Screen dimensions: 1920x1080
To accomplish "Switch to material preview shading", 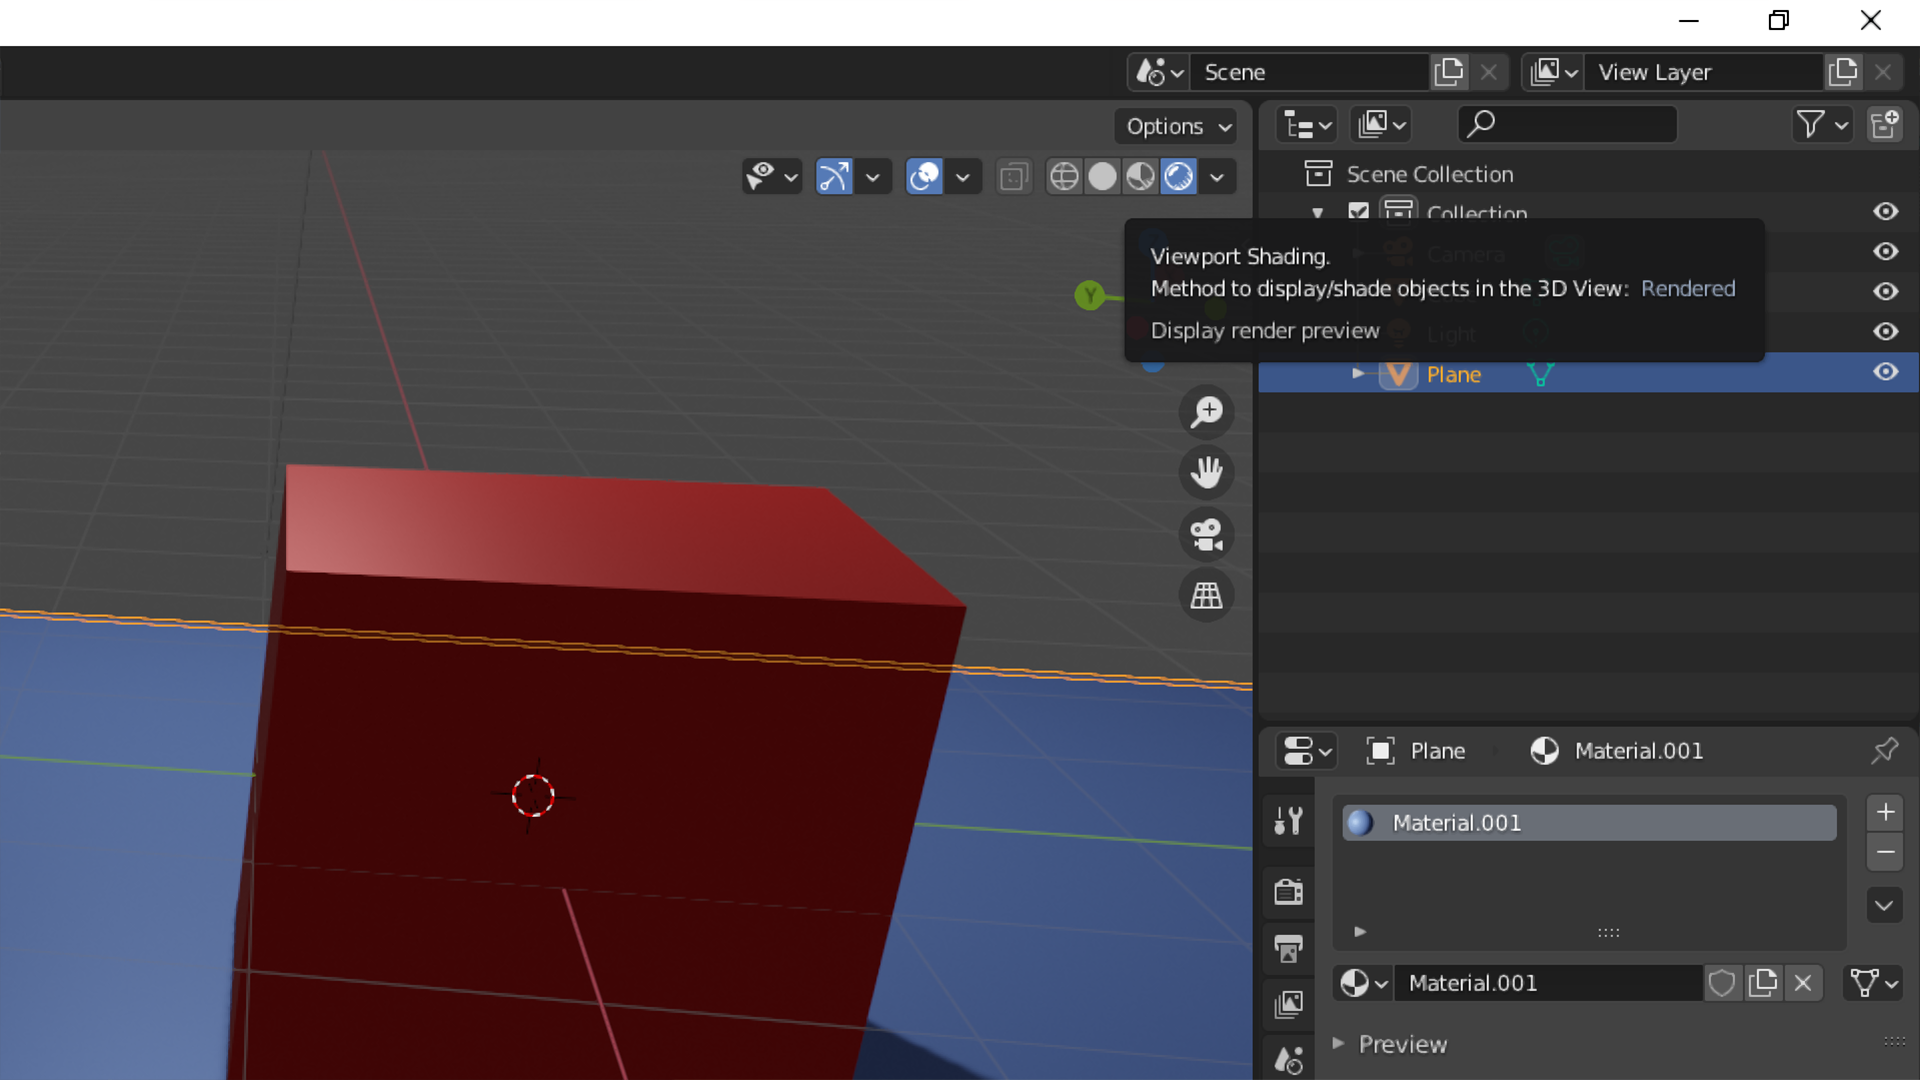I will [x=1140, y=177].
